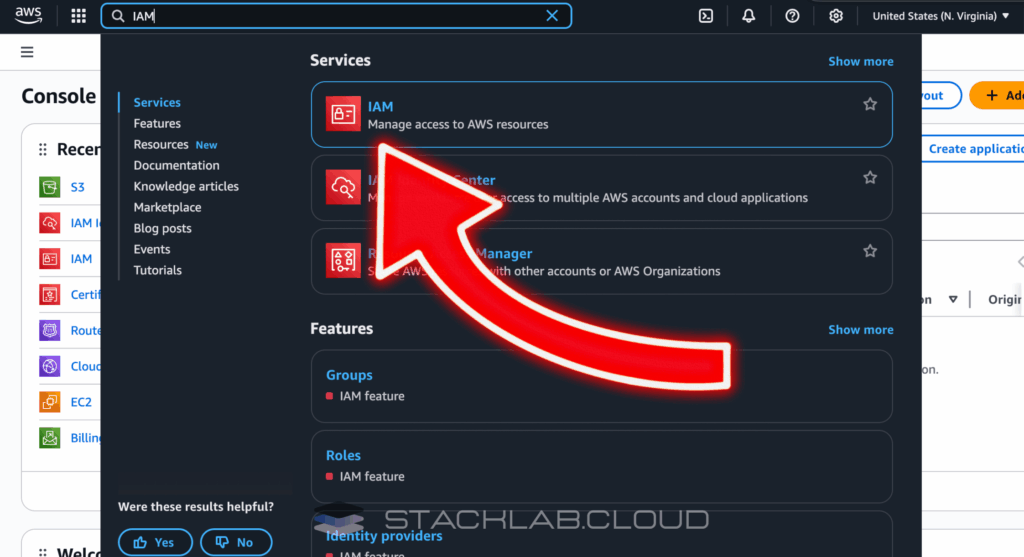The height and width of the screenshot is (557, 1024).
Task: Open the settings gear icon
Action: (836, 16)
